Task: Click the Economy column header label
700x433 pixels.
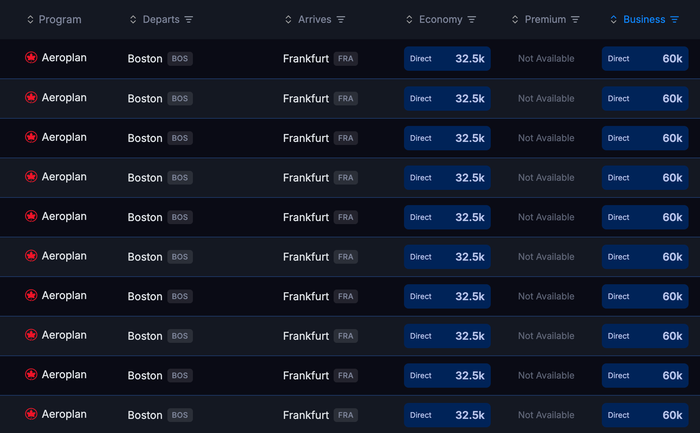Action: (x=440, y=20)
